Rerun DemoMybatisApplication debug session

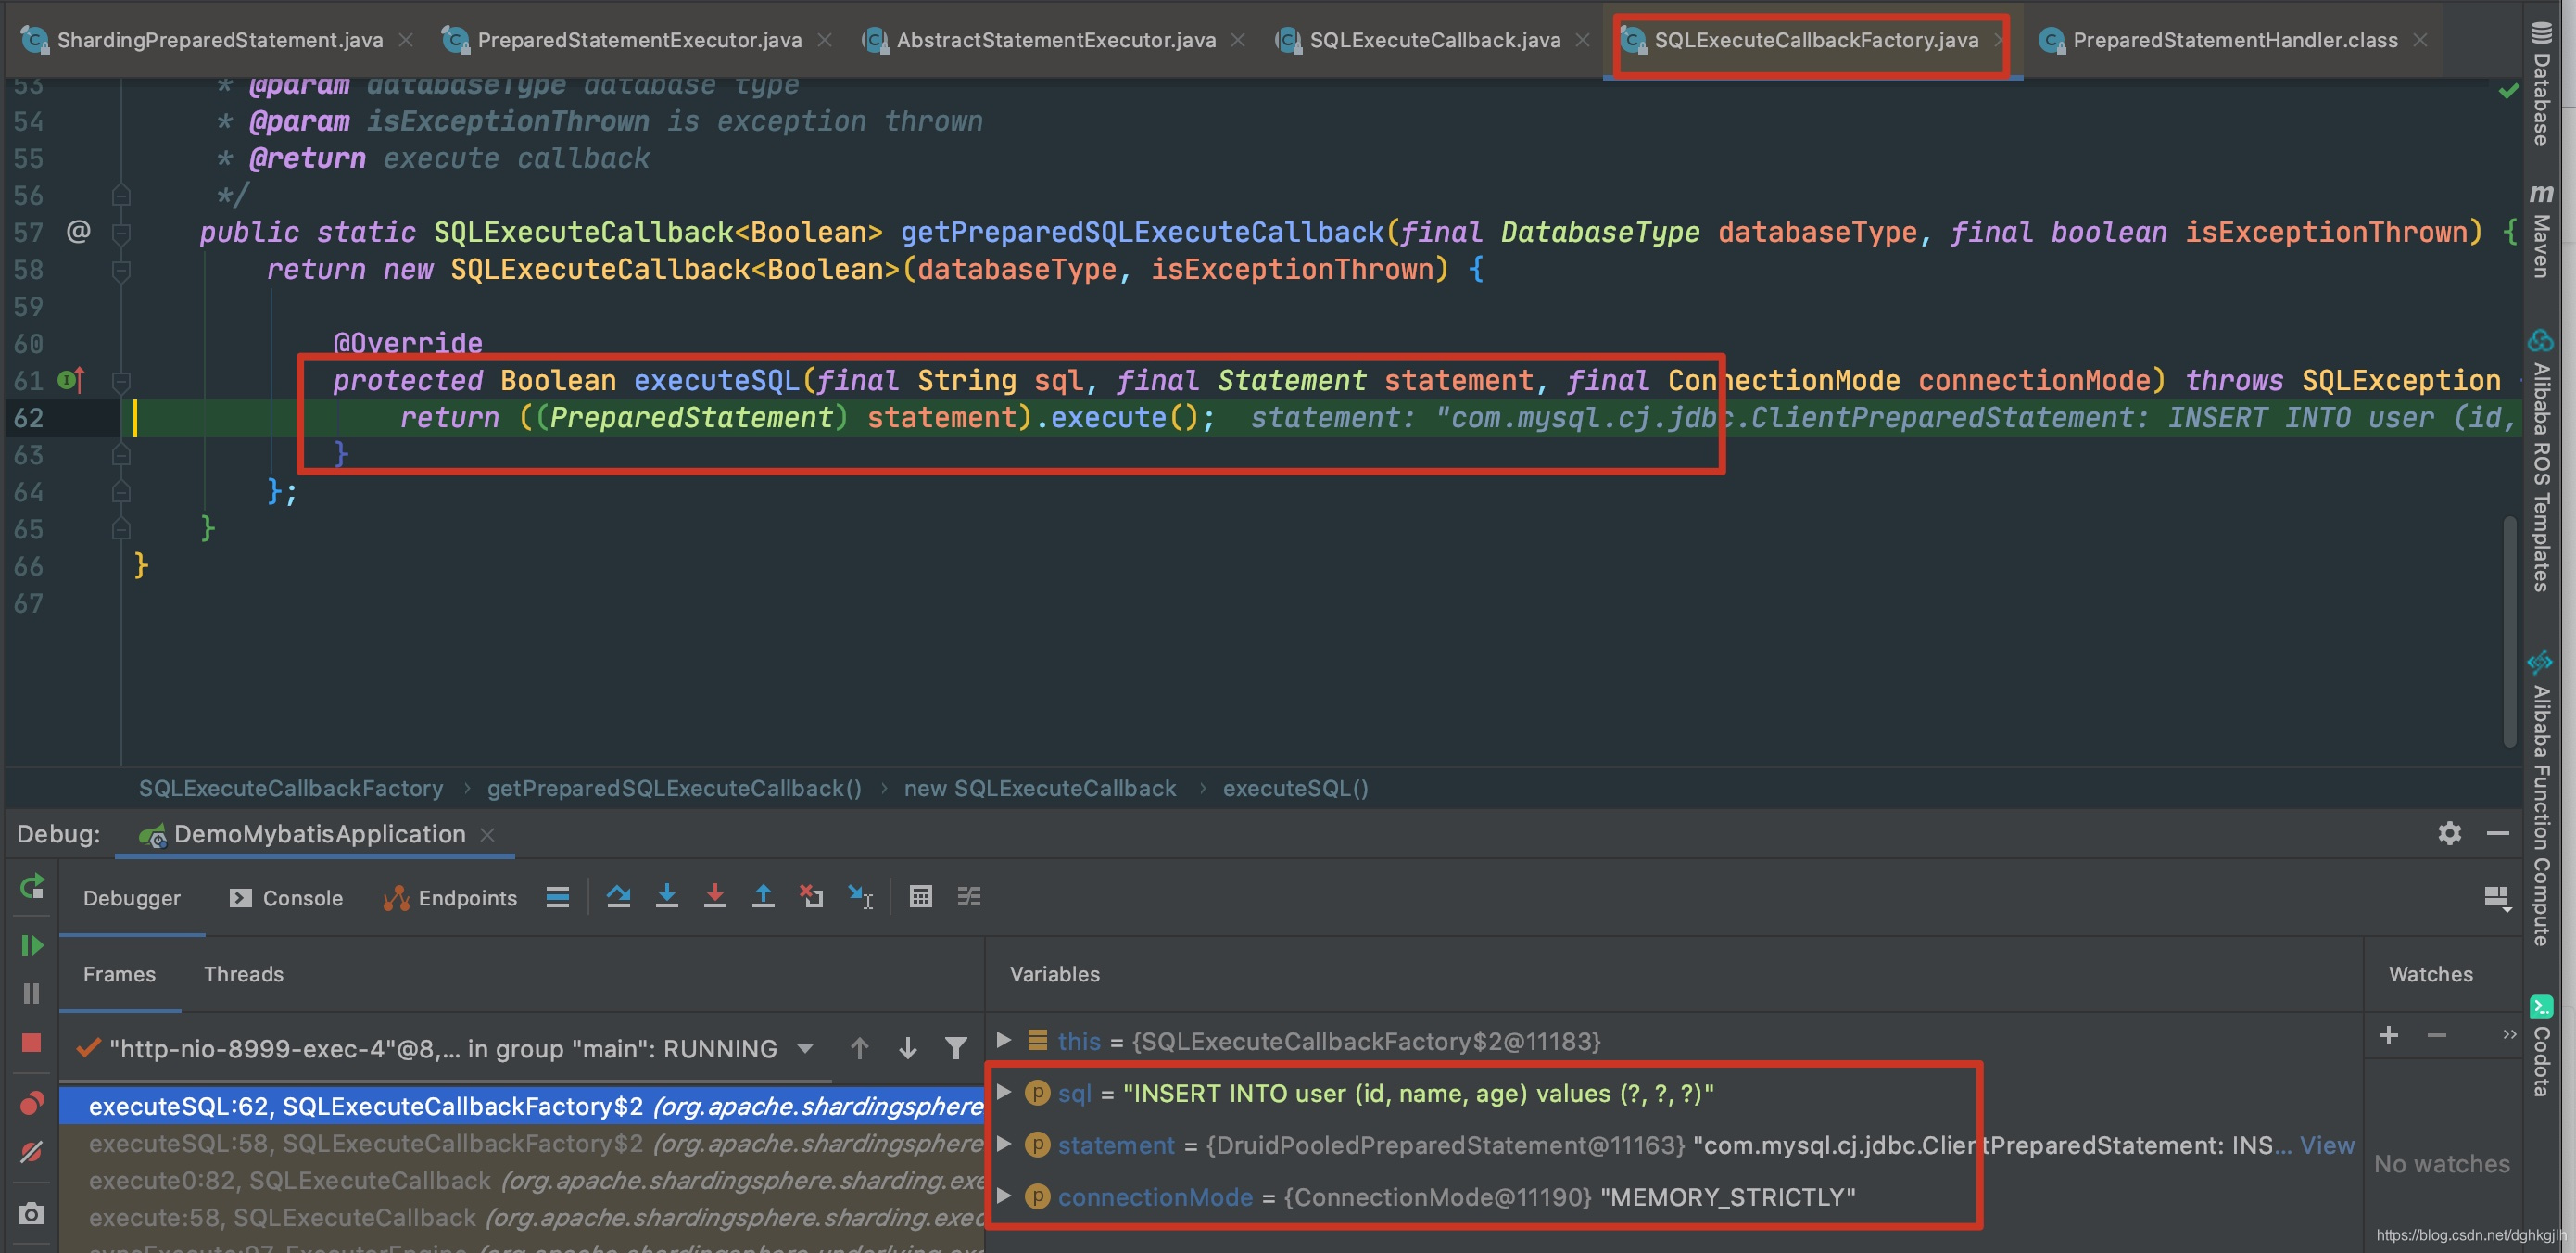click(32, 886)
